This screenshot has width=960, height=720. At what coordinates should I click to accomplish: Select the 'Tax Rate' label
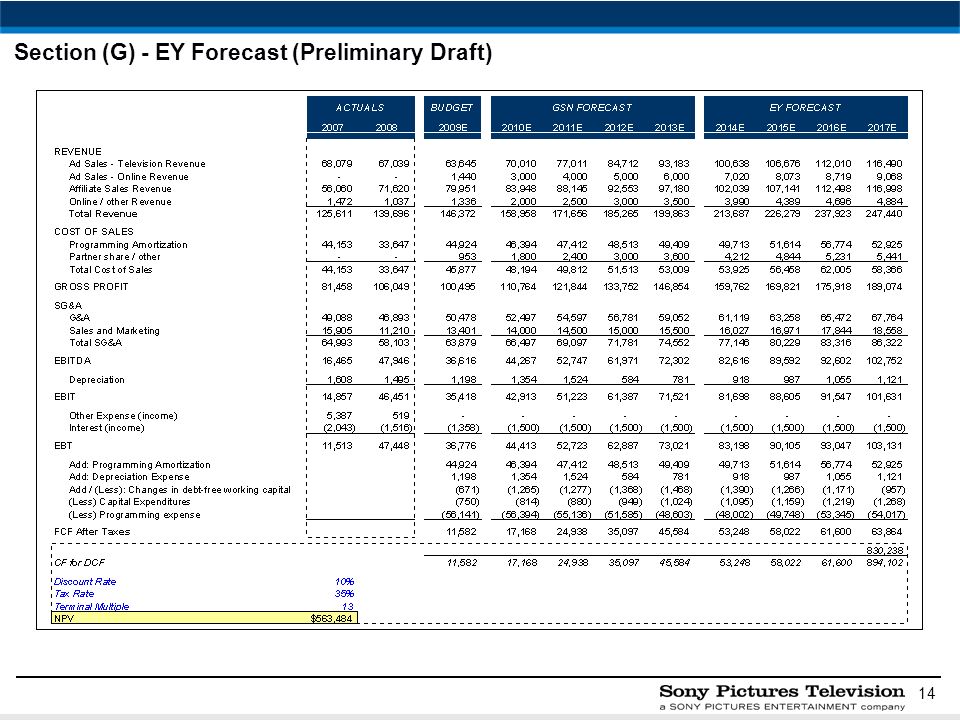pyautogui.click(x=73, y=594)
